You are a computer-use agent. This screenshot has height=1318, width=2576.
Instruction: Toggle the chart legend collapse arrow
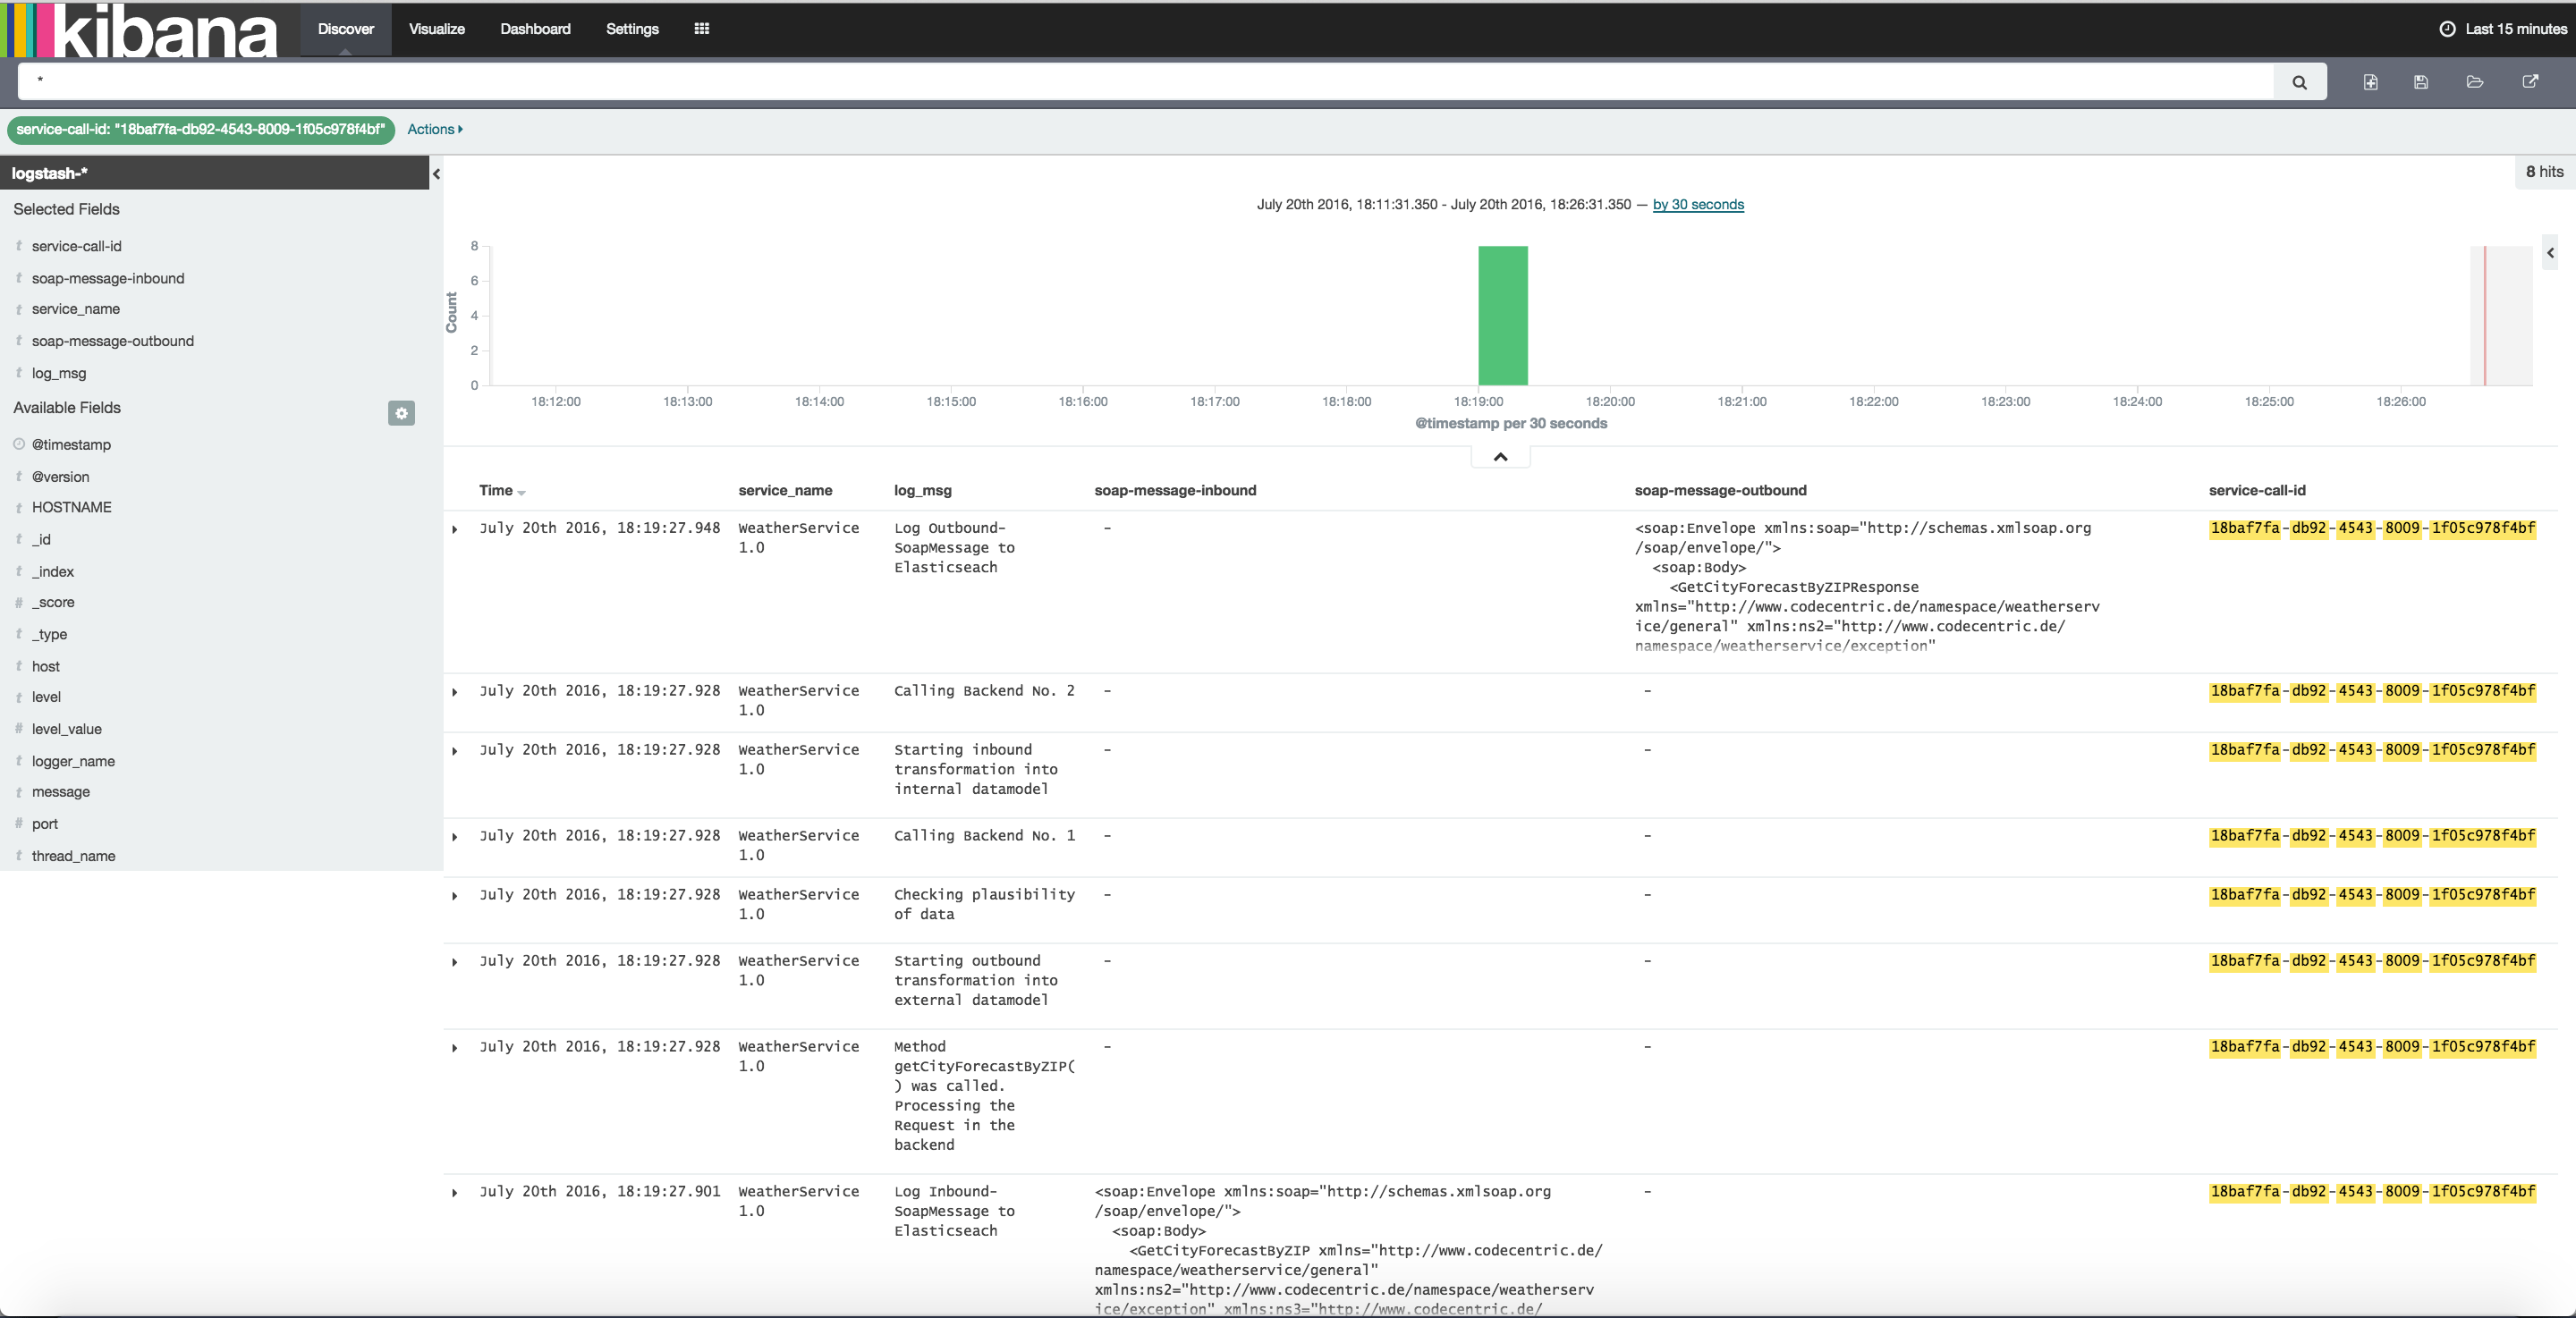pos(2550,253)
